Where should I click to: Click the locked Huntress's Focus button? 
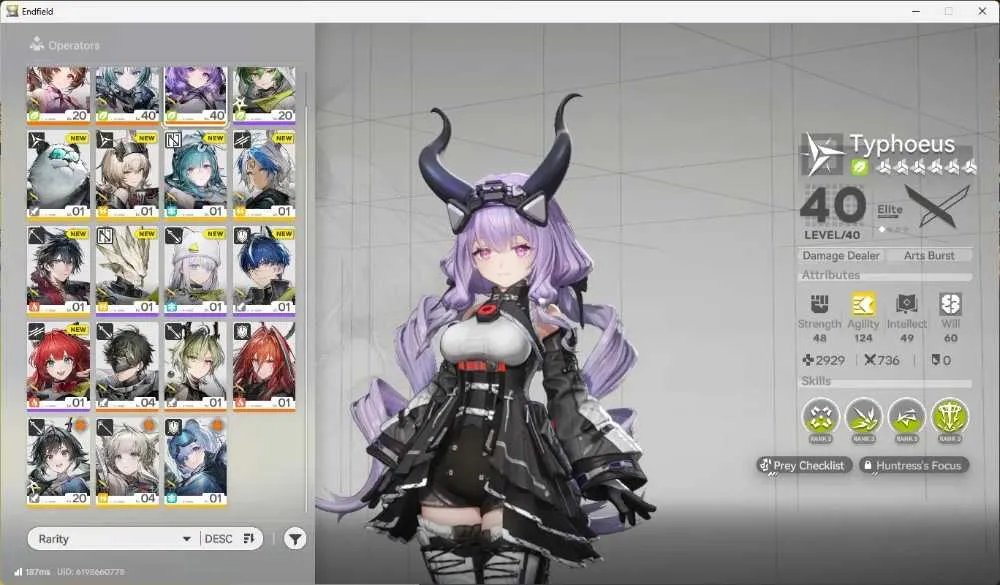(x=914, y=466)
